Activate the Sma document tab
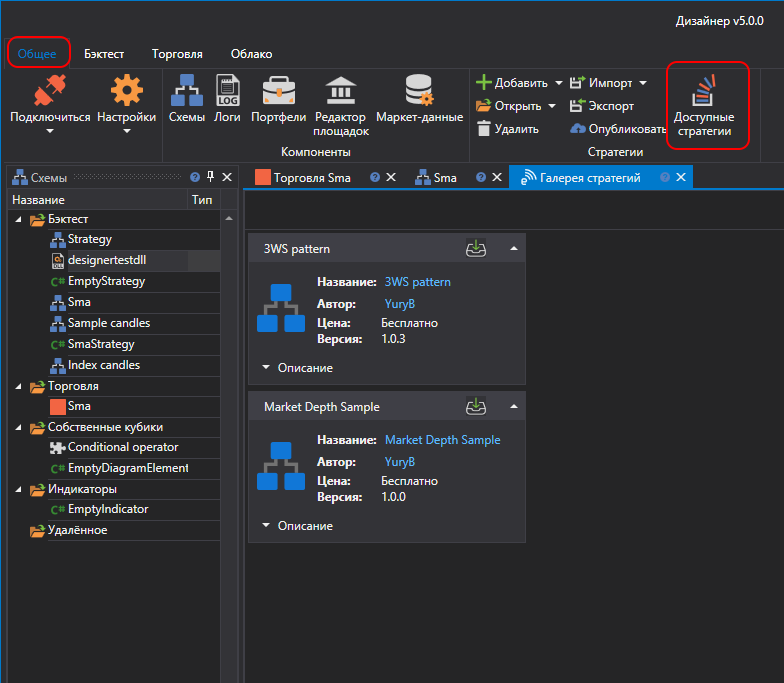Screen dimensions: 784x683 (x=445, y=178)
